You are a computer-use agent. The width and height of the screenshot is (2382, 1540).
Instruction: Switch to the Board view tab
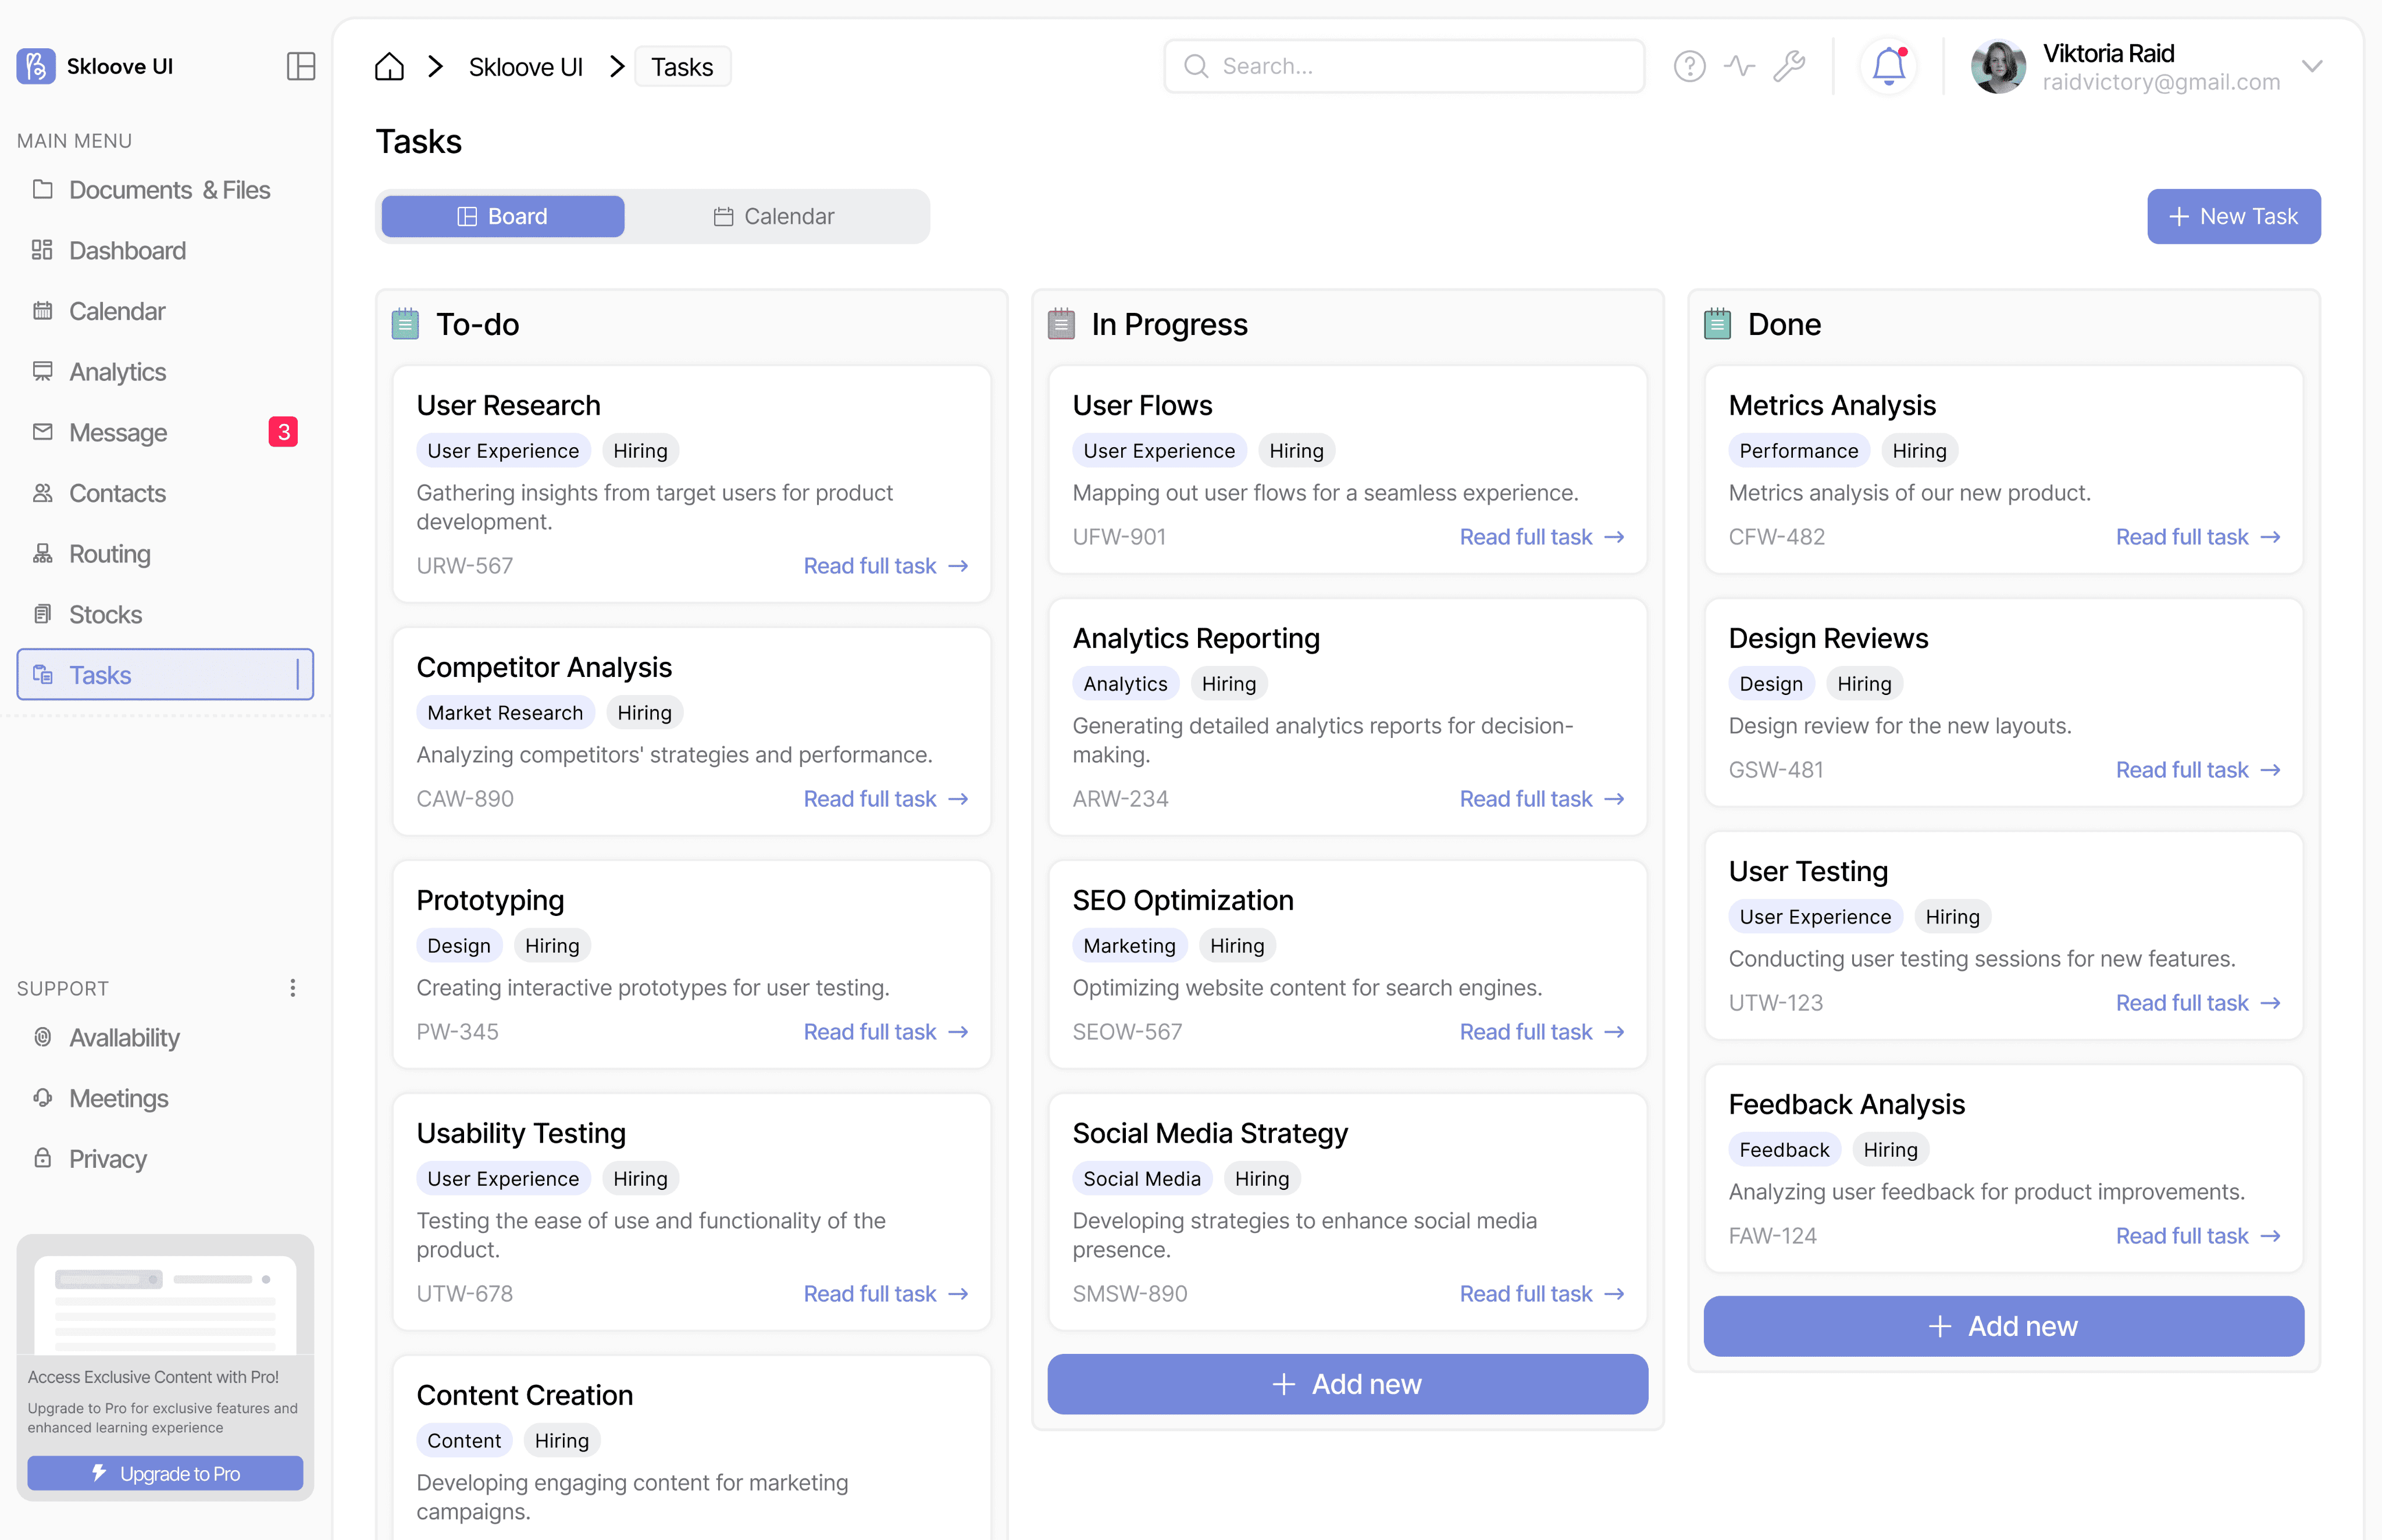pos(503,216)
